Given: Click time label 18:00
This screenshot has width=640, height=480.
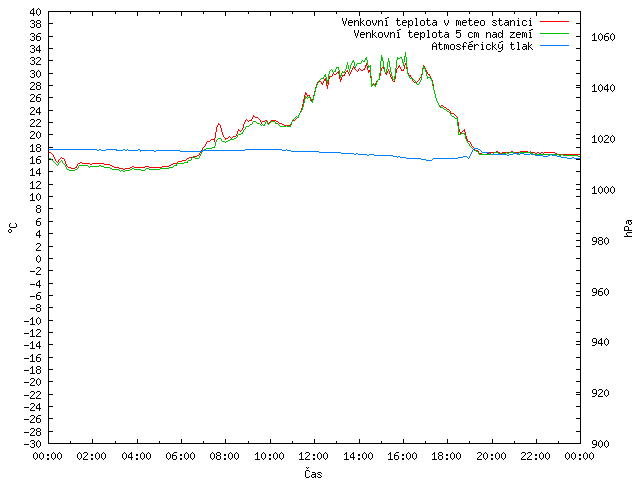Looking at the screenshot, I should 447,456.
